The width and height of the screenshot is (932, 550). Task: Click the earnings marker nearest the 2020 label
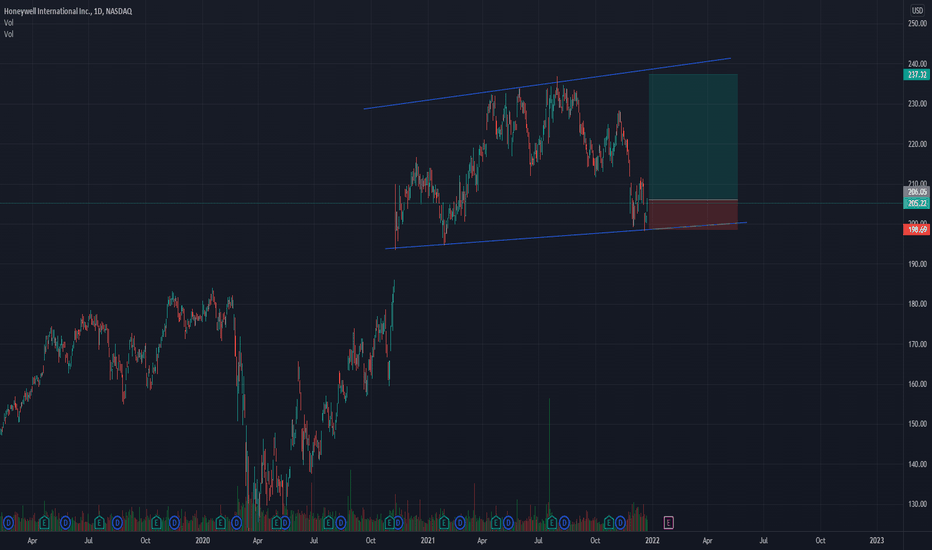(x=221, y=523)
